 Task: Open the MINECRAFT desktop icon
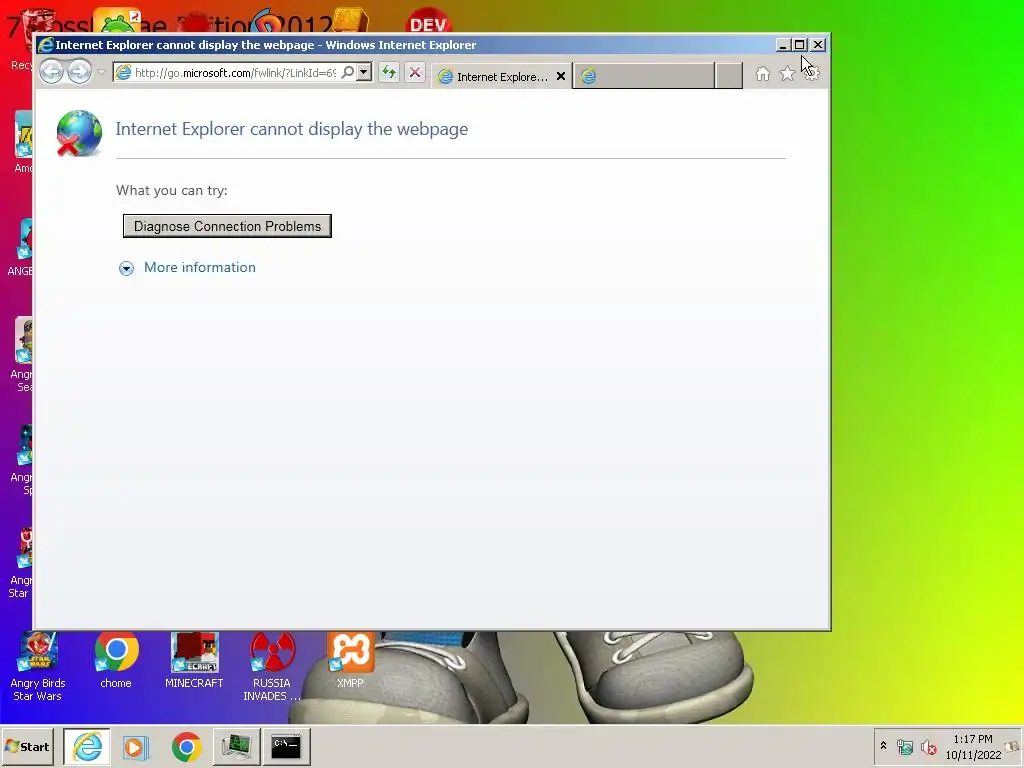(194, 660)
